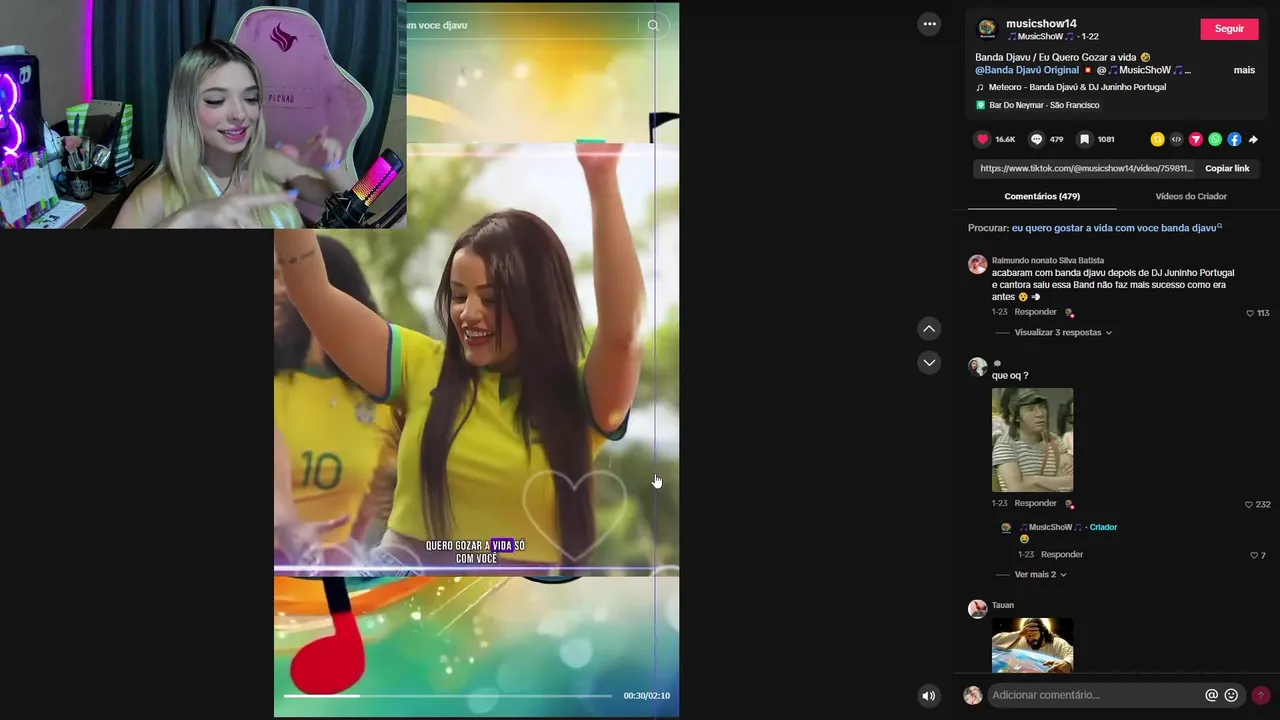Open the three-dot more options menu
This screenshot has height=720, width=1280.
click(930, 24)
